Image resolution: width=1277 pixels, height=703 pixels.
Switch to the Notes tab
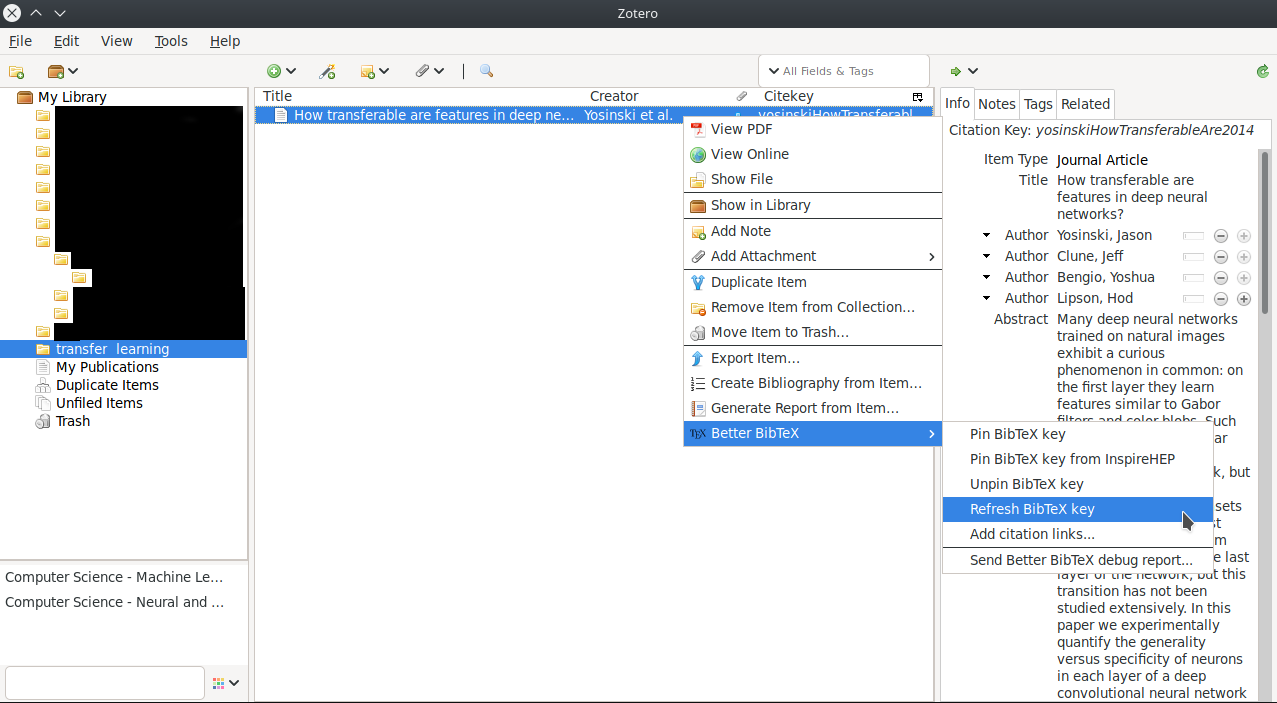996,104
